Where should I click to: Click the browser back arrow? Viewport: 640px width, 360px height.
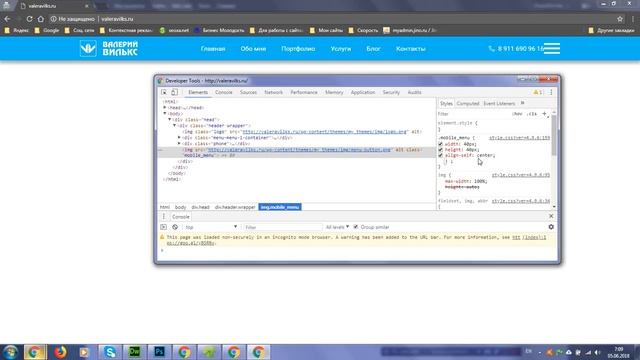coord(7,19)
